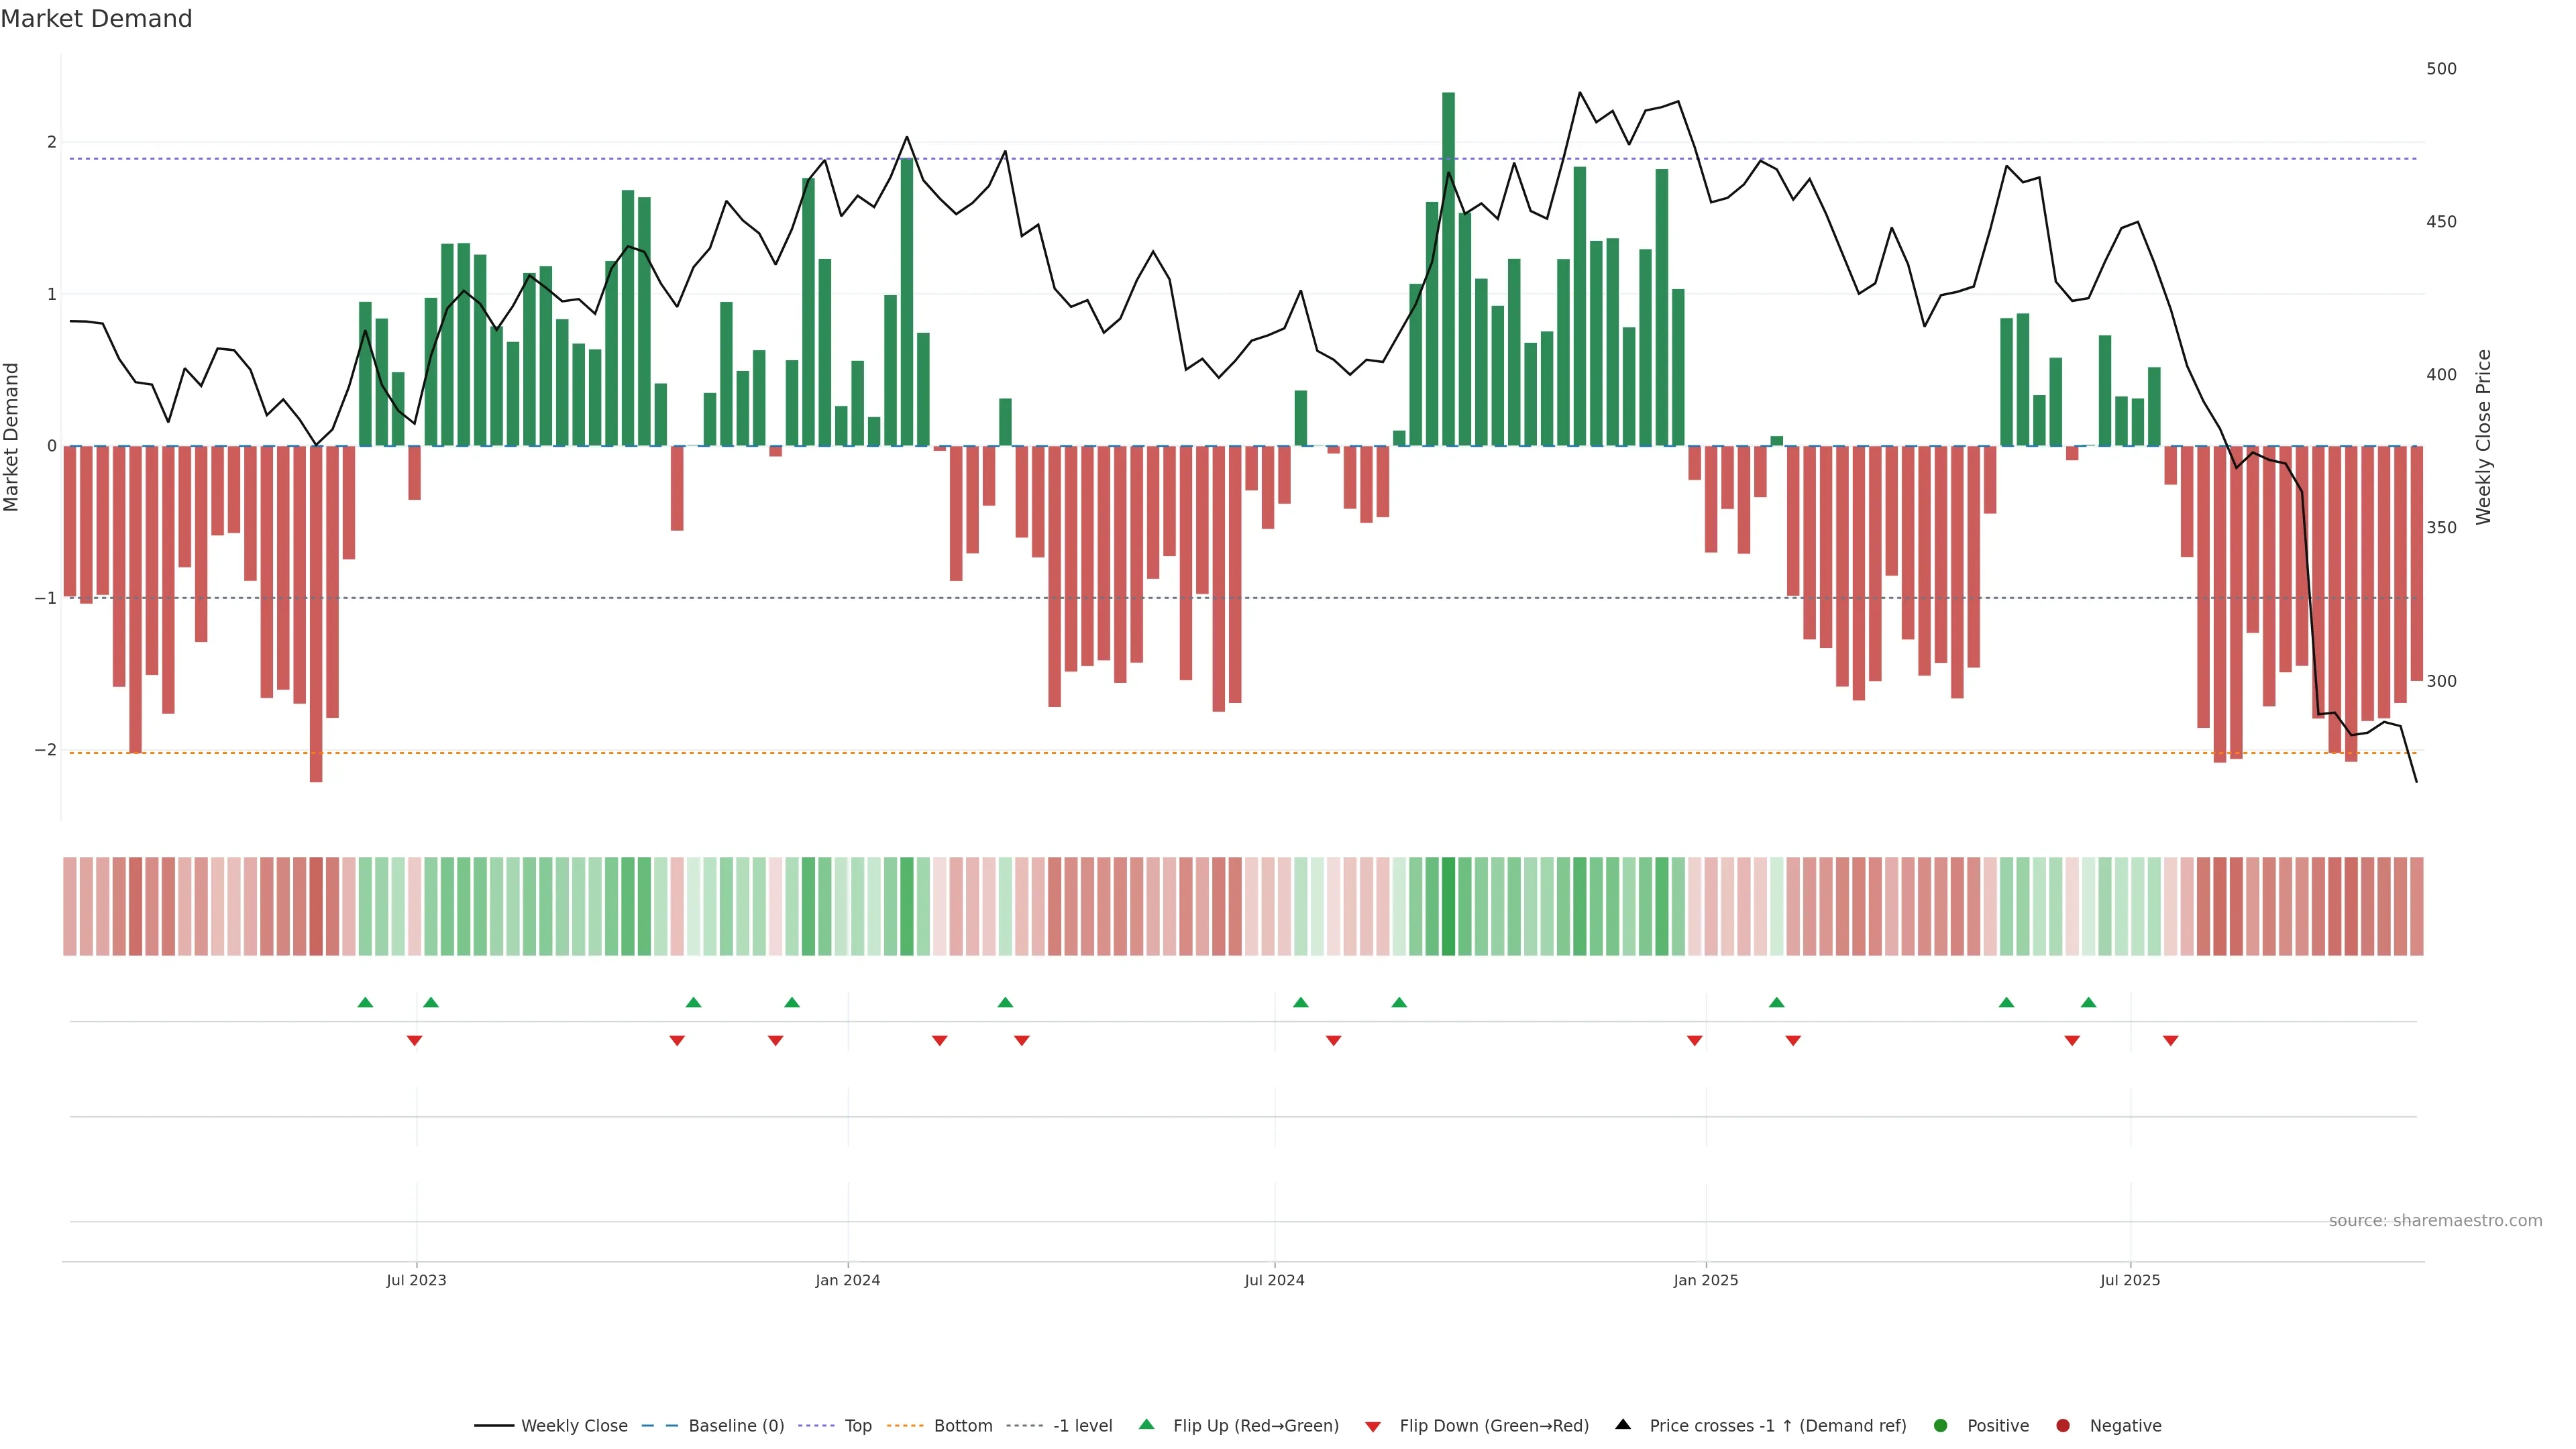This screenshot has height=1449, width=2576.
Task: Click the green Positive circle icon
Action: (1941, 1425)
